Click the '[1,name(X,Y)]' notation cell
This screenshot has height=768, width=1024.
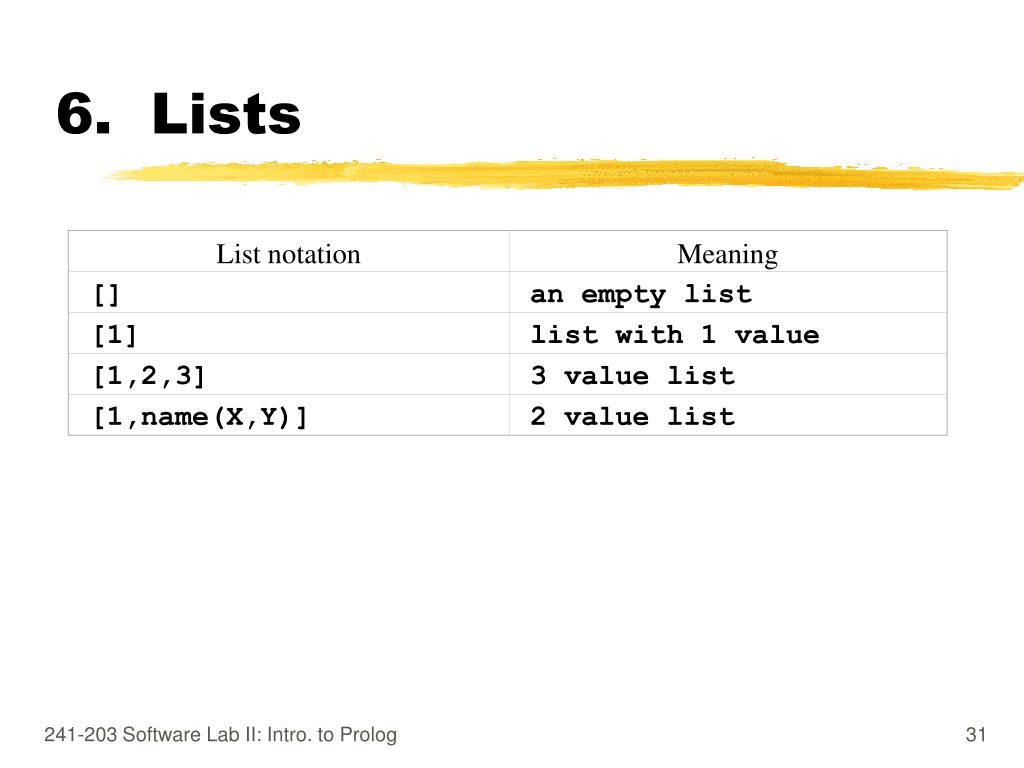tap(289, 415)
